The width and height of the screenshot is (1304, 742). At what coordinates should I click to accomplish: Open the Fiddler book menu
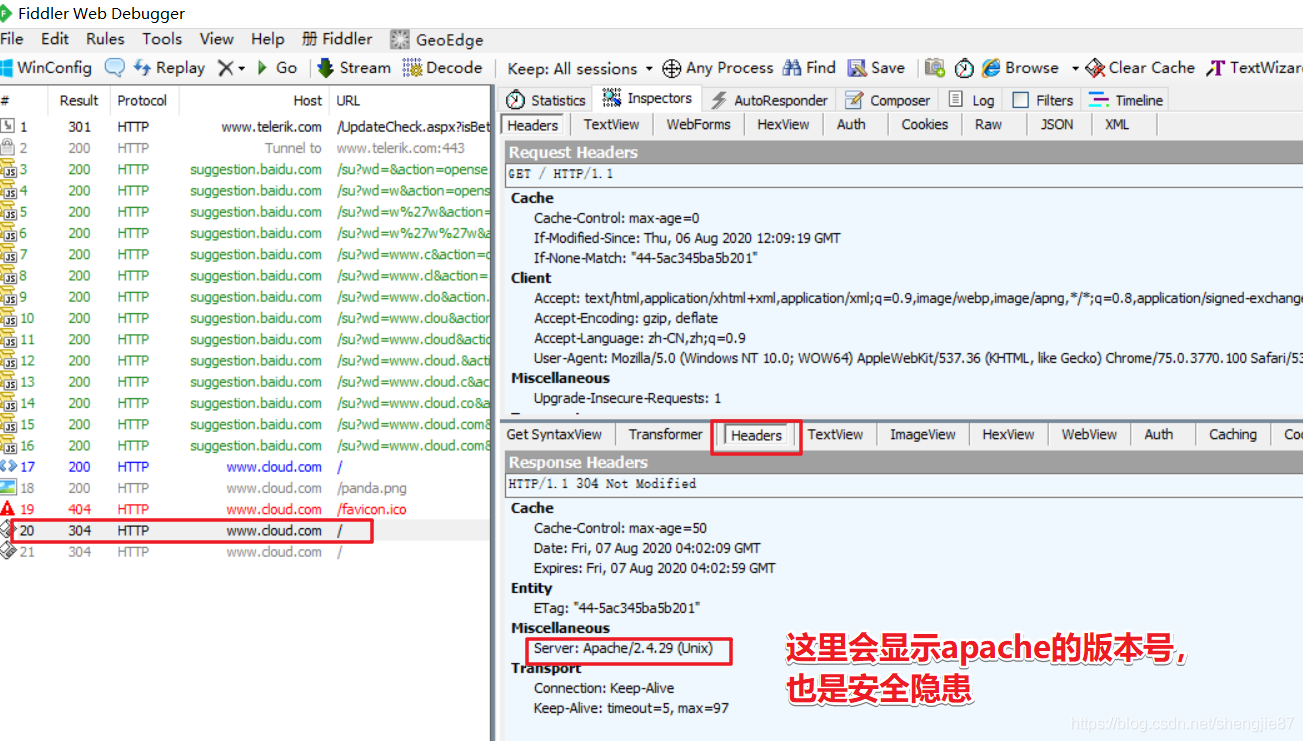[x=336, y=39]
